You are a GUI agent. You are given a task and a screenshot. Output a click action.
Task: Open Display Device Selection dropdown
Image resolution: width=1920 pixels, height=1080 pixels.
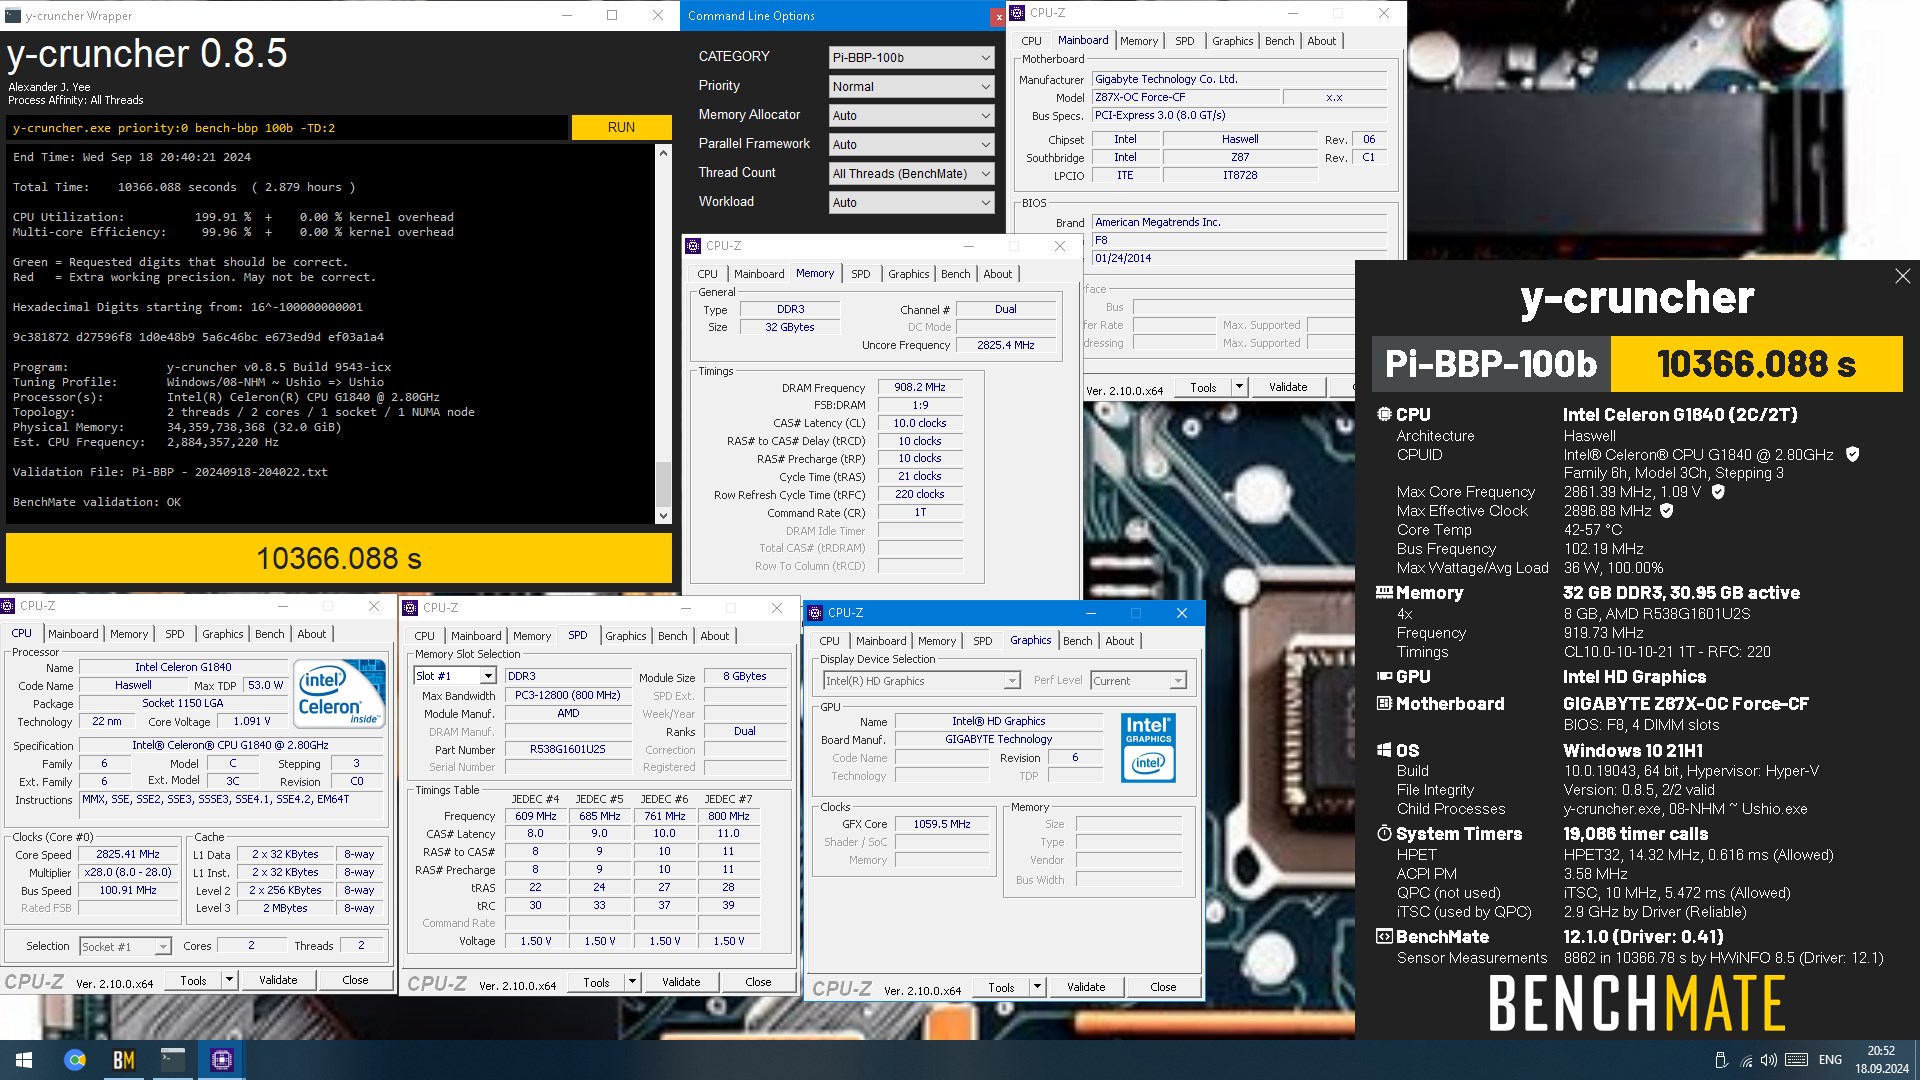coord(921,681)
